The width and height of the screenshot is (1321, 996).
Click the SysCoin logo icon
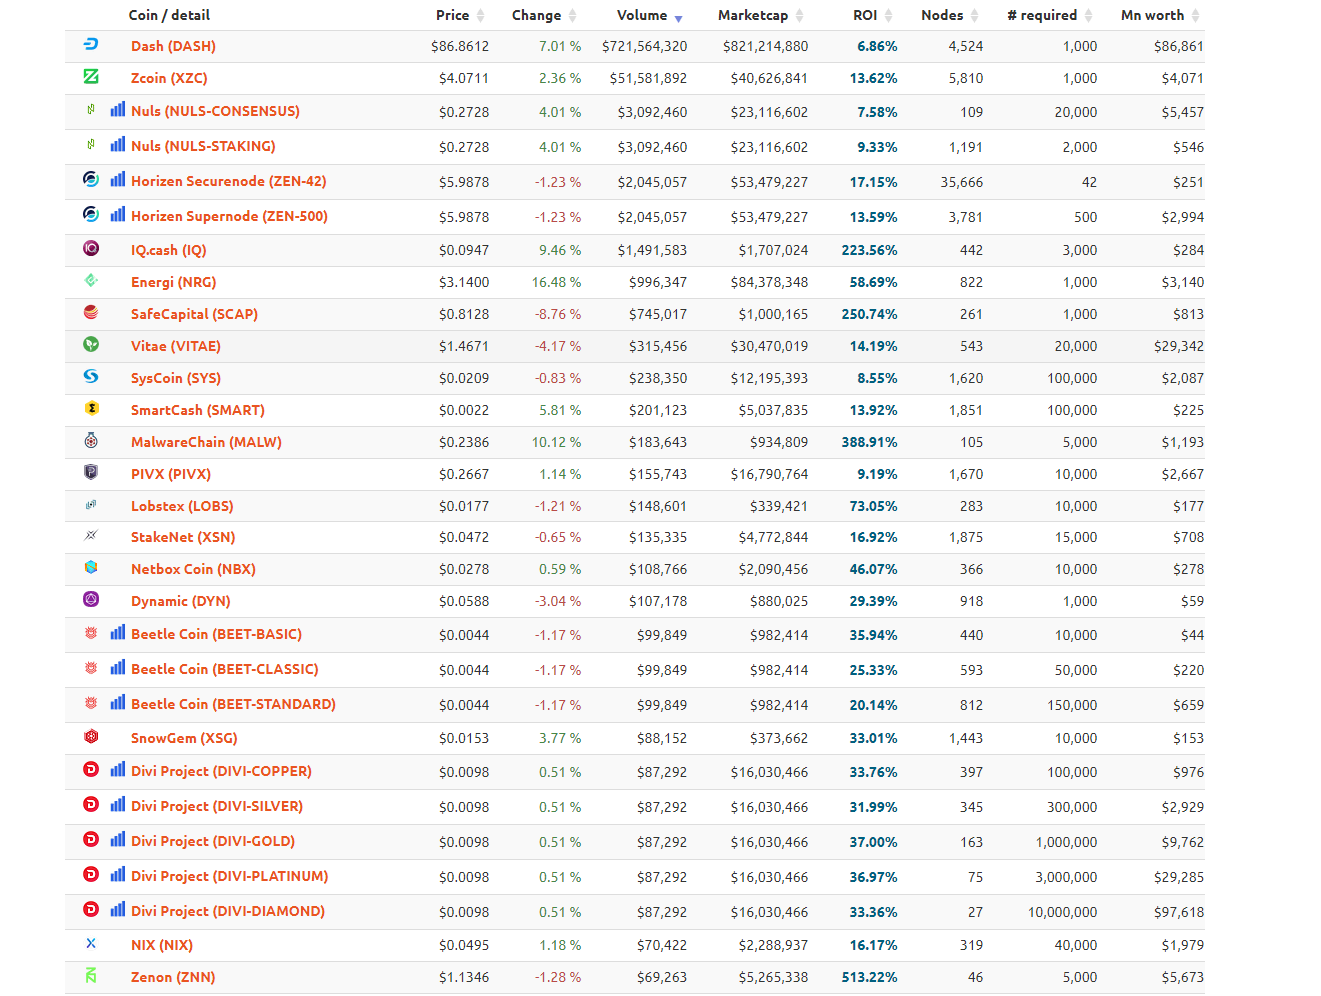(91, 376)
